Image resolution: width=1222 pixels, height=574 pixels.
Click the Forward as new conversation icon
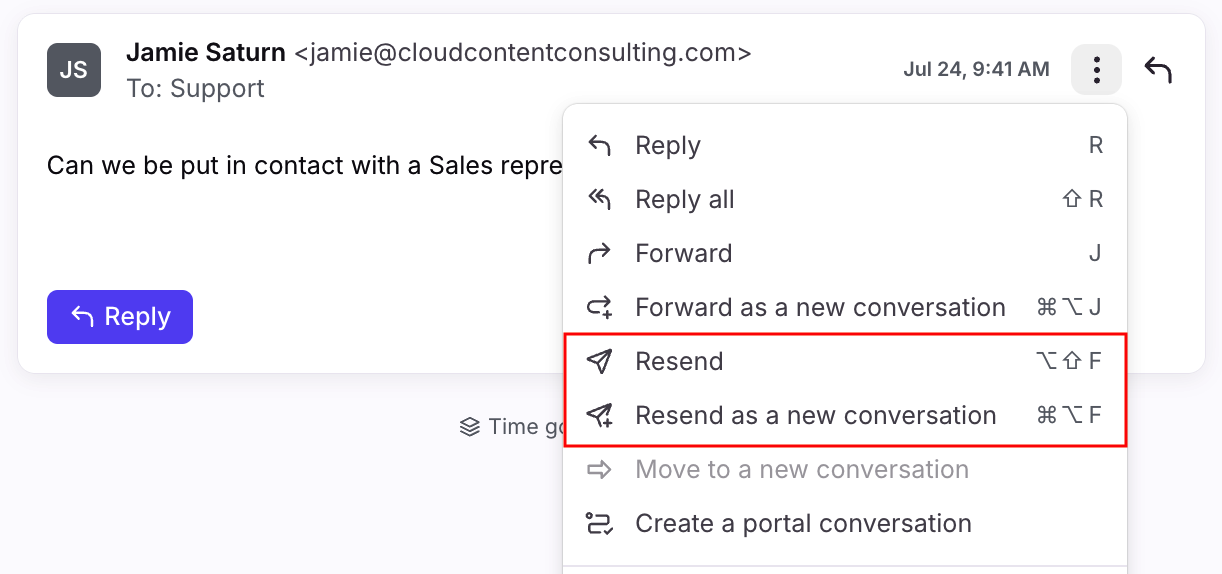[x=600, y=308]
